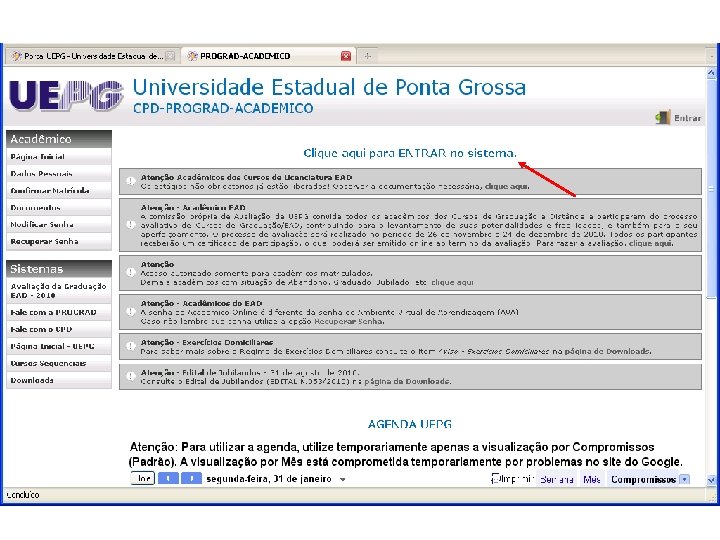This screenshot has height=540, width=720.
Task: Click 'Clique aqui para ENTRAR no sistema'
Action: 410,153
